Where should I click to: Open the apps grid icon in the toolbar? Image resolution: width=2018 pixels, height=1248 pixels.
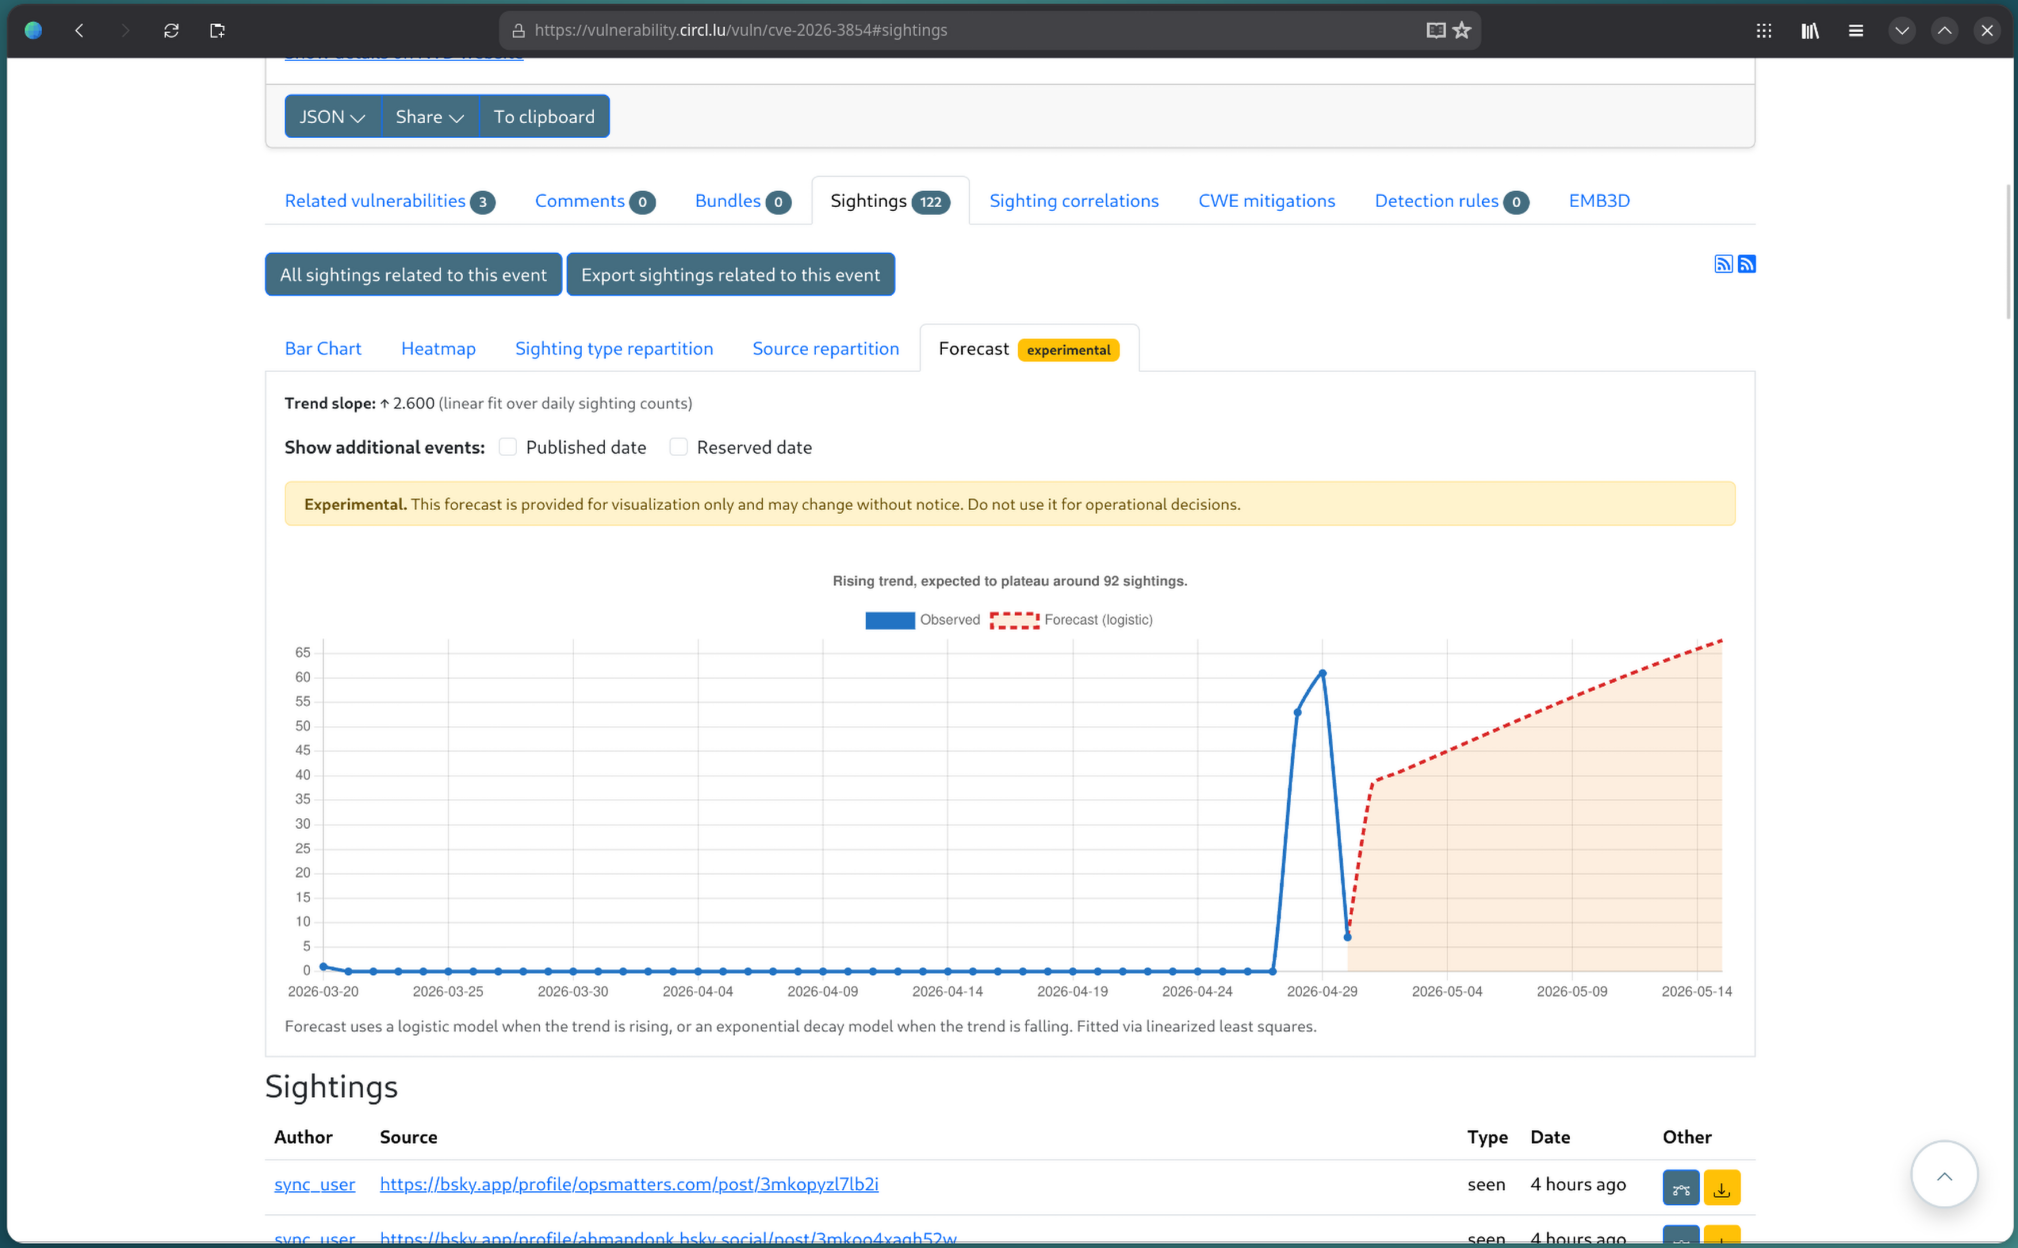point(1764,30)
